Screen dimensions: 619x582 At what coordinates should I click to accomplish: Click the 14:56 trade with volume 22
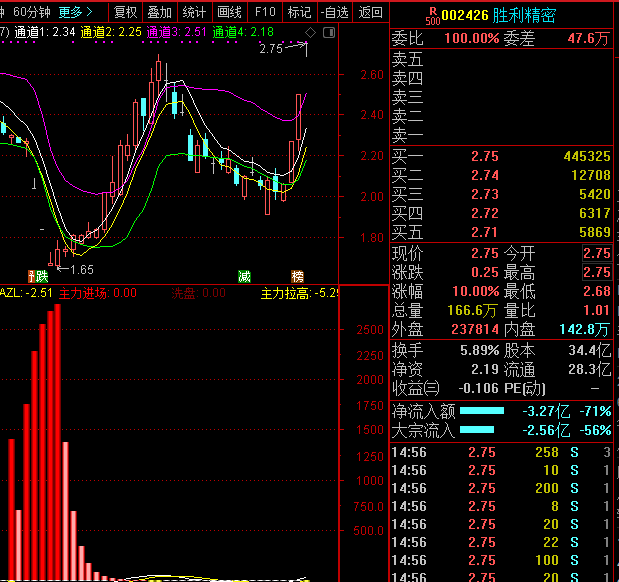click(x=501, y=543)
